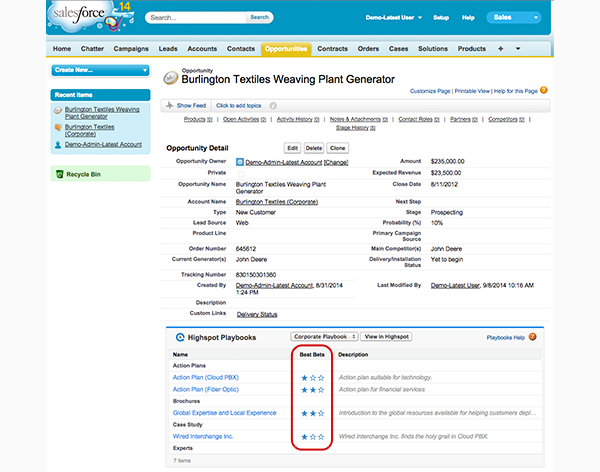
Task: Click the owner avatar icon beside Opportunity Owner
Action: coord(240,161)
